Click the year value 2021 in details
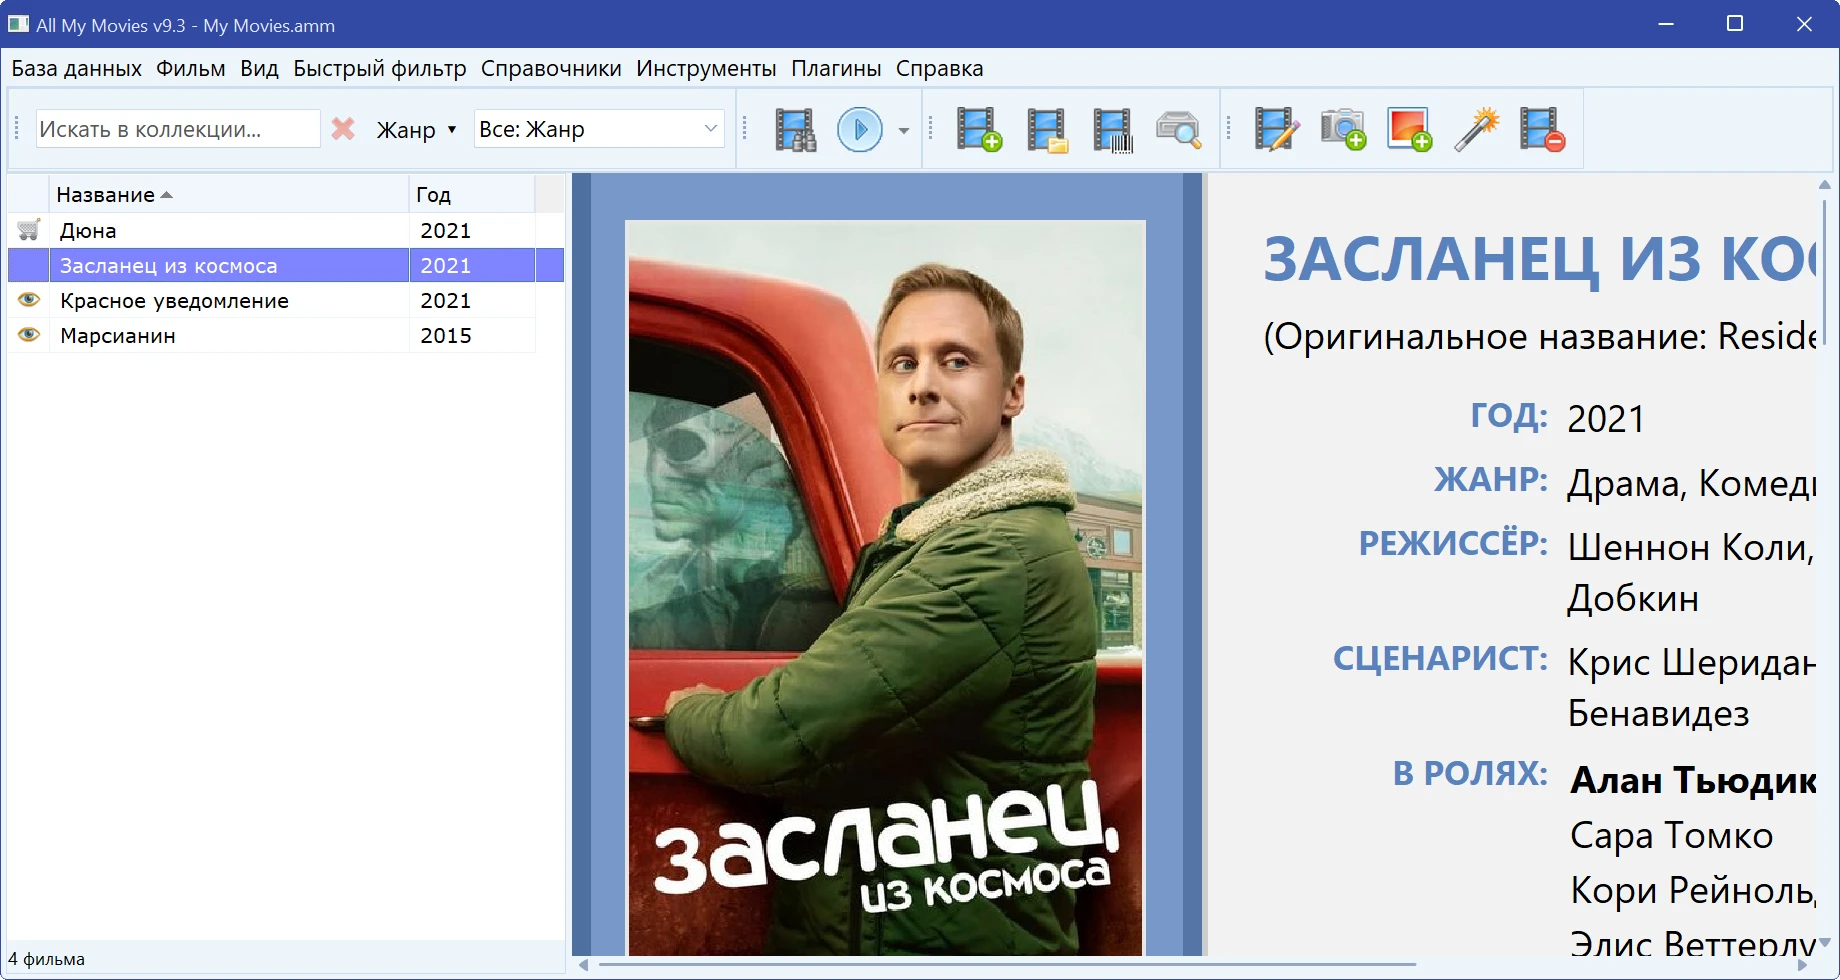This screenshot has height=980, width=1840. click(1605, 419)
